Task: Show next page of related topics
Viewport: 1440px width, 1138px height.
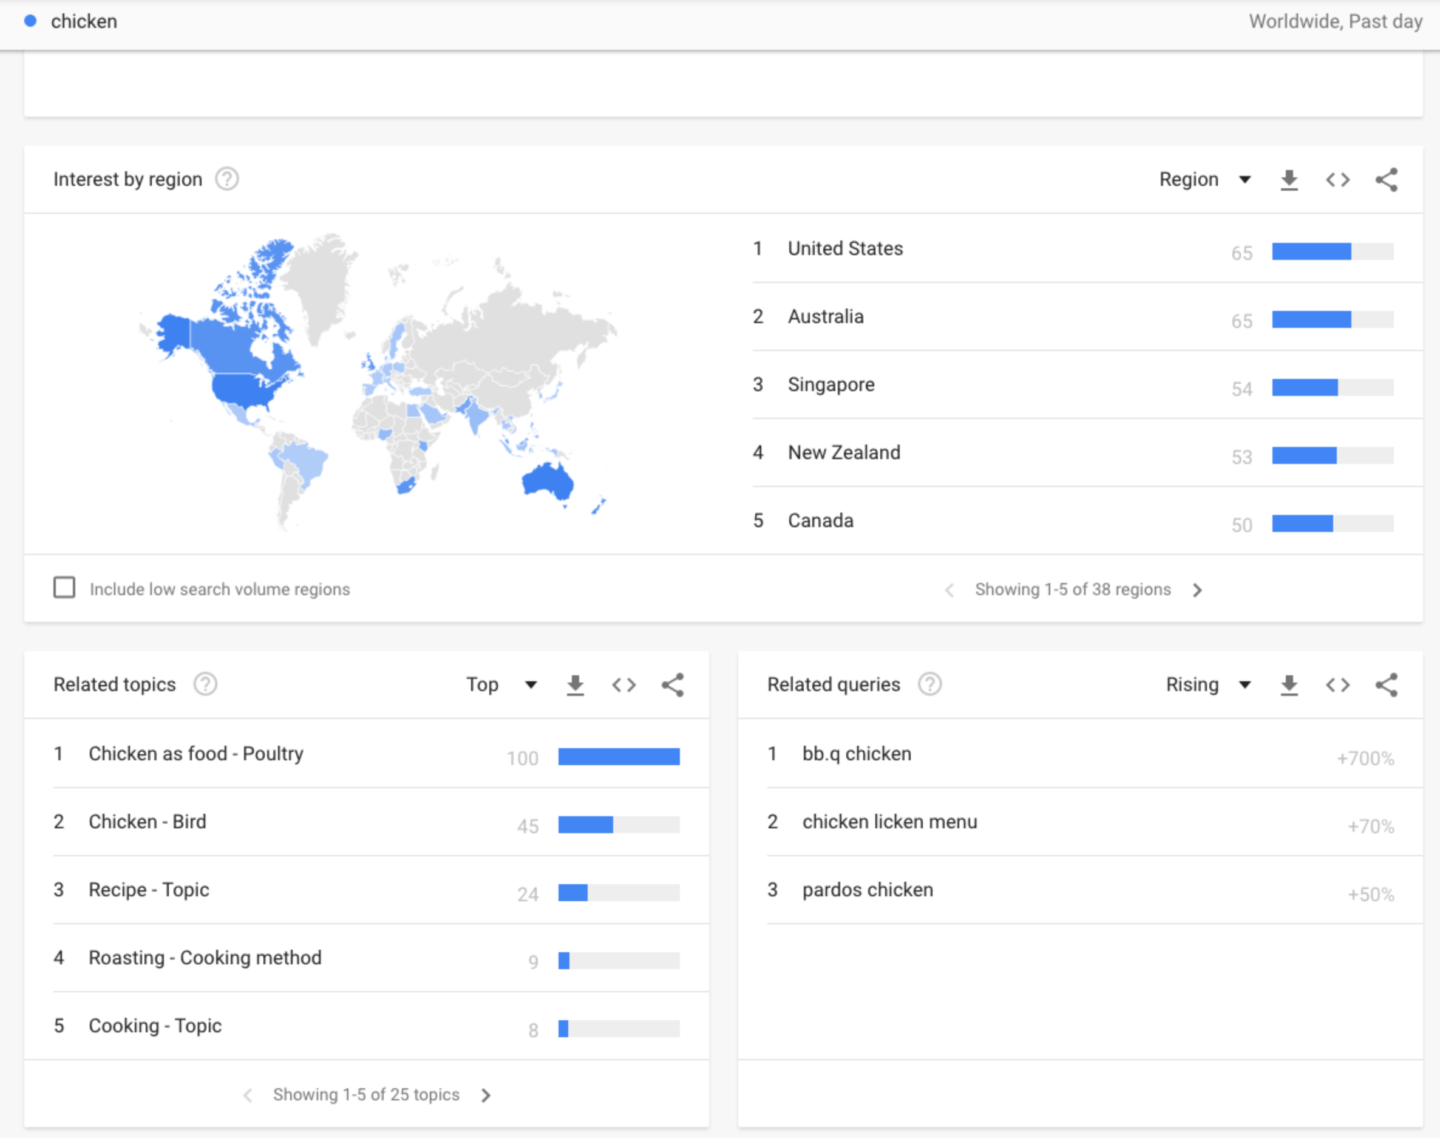Action: click(486, 1095)
